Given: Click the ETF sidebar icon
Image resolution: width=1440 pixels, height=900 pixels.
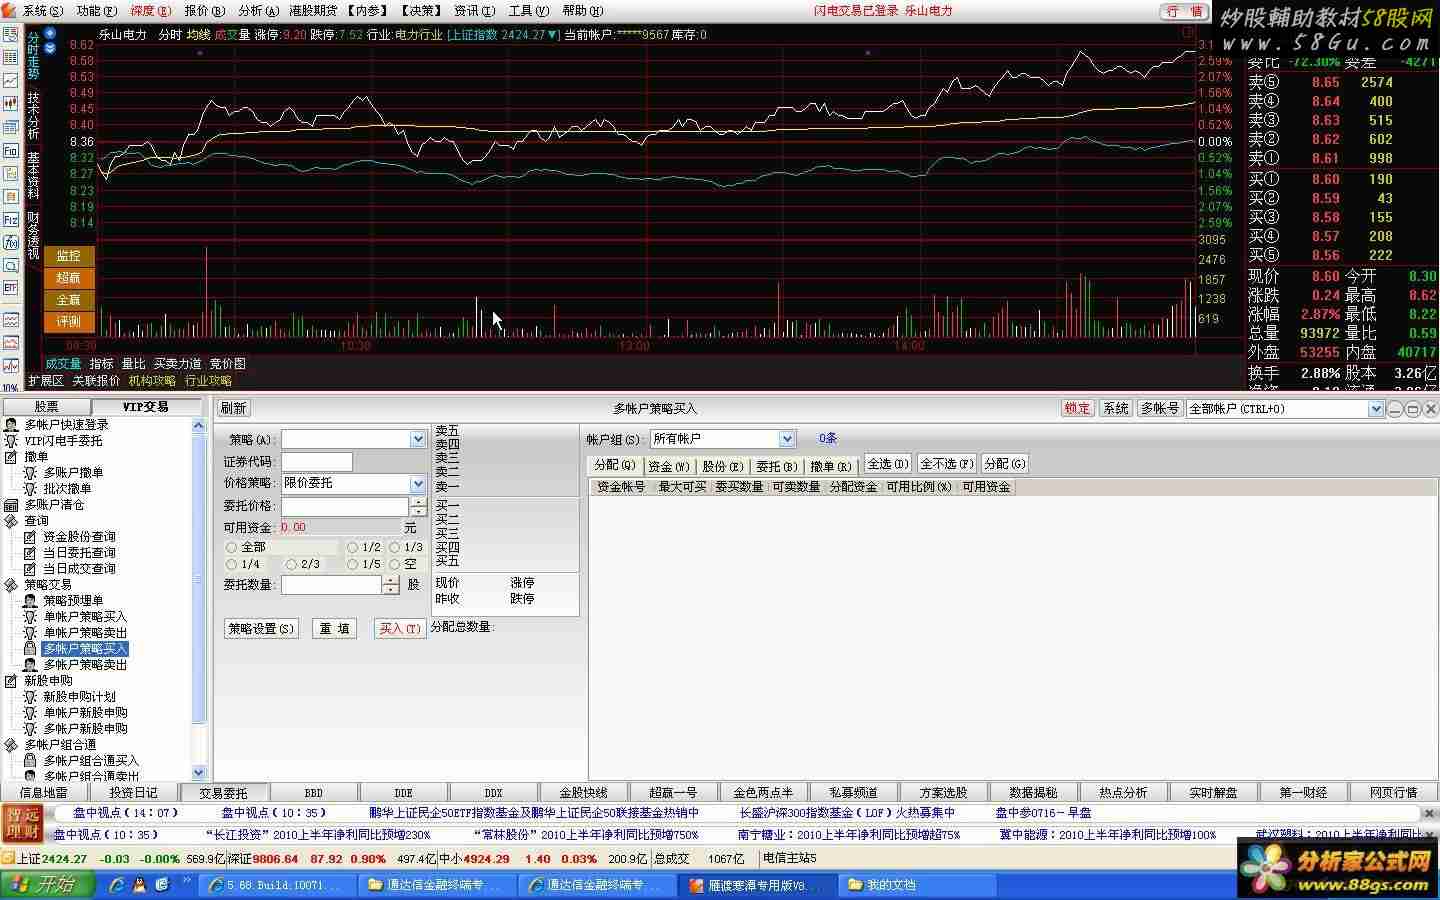Looking at the screenshot, I should tap(10, 288).
